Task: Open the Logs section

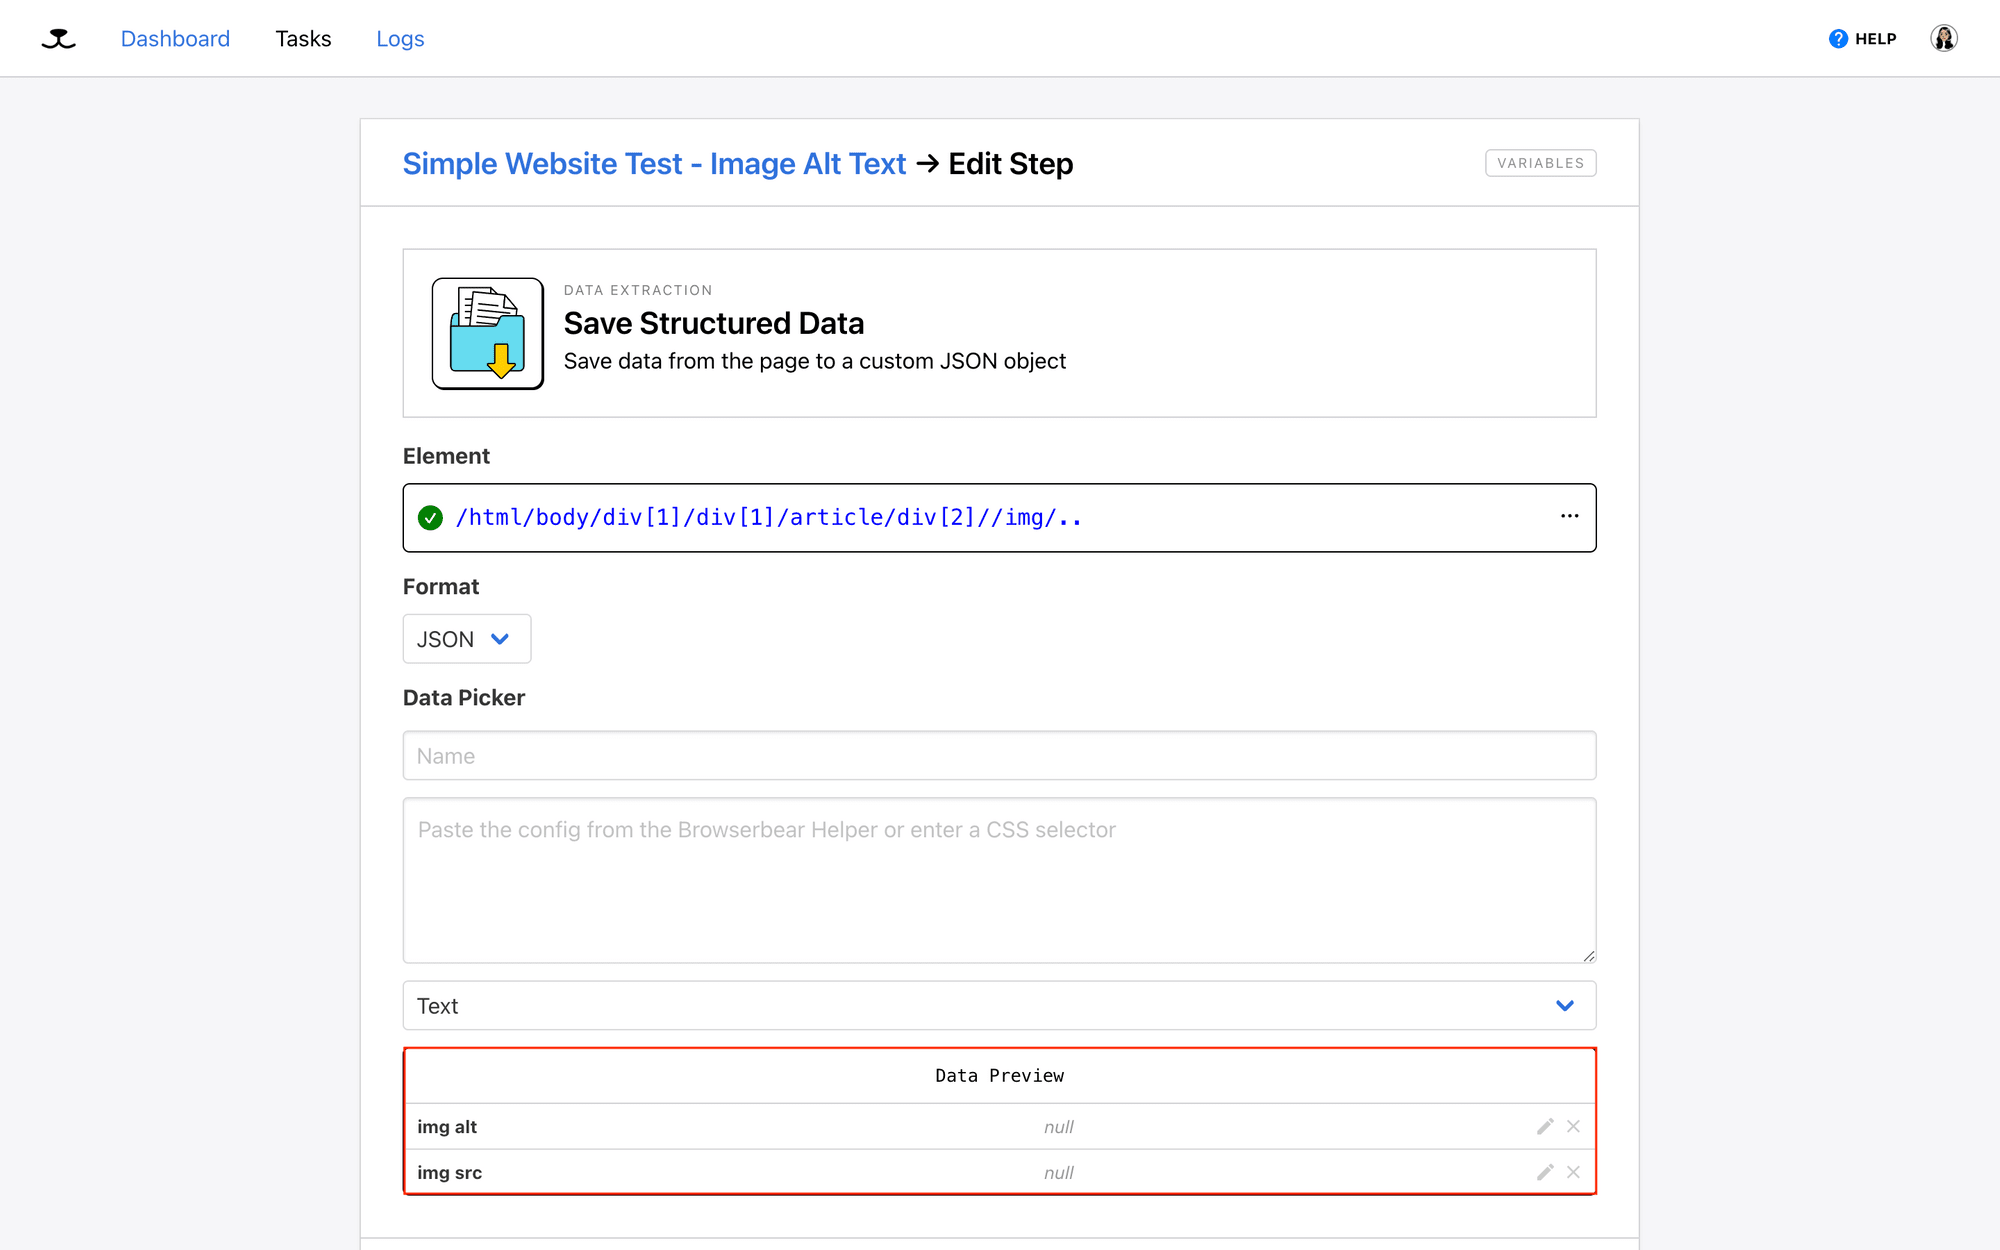Action: click(400, 38)
